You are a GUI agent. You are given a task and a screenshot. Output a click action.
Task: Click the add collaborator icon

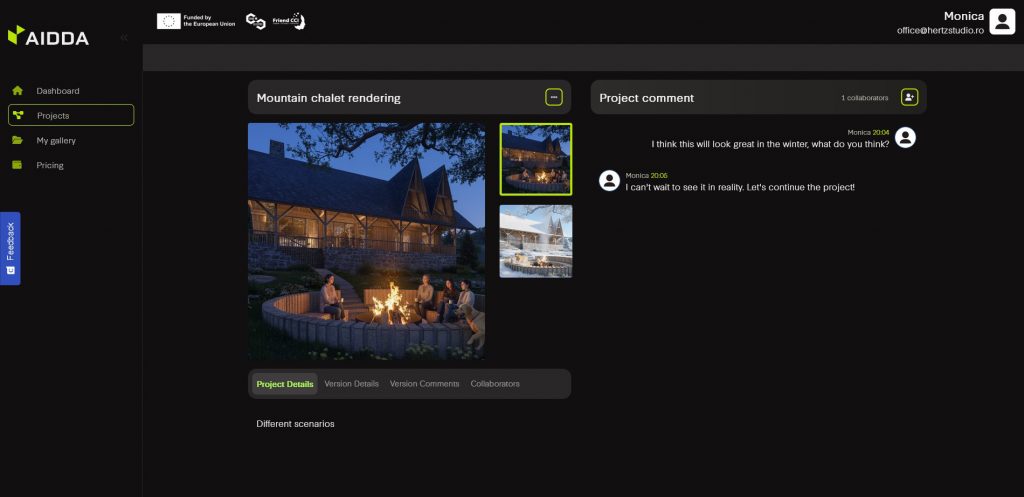[x=909, y=97]
